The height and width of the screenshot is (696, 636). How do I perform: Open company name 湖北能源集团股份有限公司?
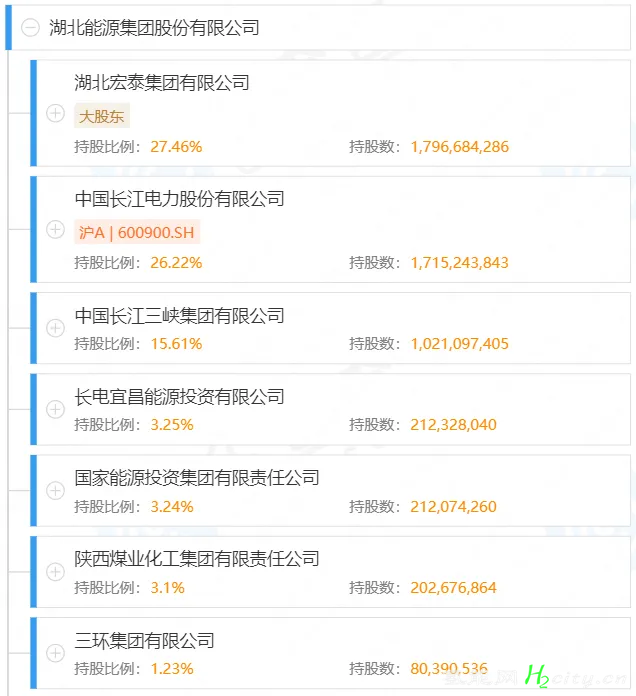tap(154, 28)
